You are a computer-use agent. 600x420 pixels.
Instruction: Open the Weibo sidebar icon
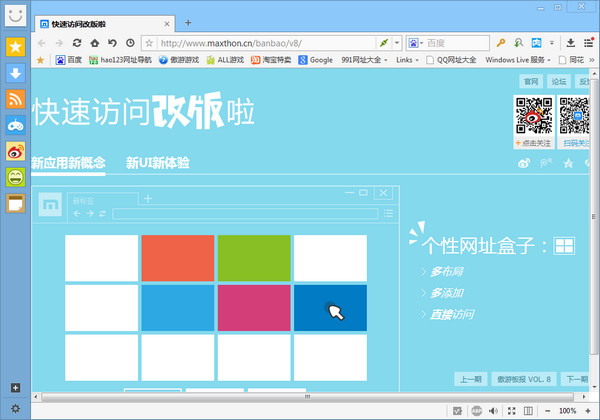tap(15, 151)
